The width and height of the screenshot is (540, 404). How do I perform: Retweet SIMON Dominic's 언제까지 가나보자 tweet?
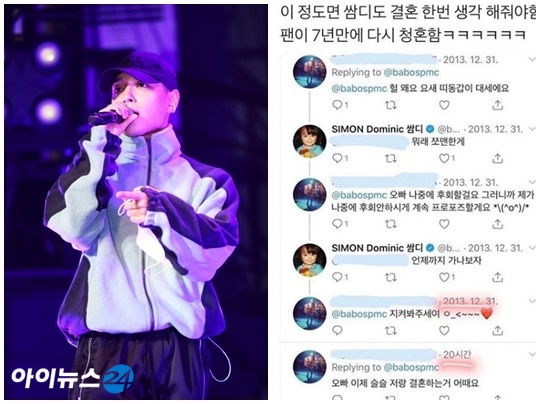[x=390, y=277]
